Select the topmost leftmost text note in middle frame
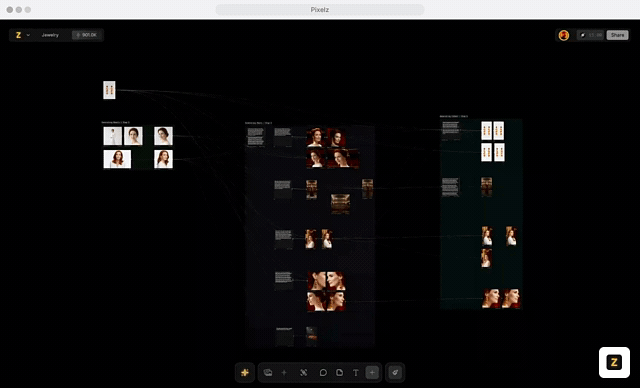This screenshot has height=388, width=640. click(x=256, y=137)
